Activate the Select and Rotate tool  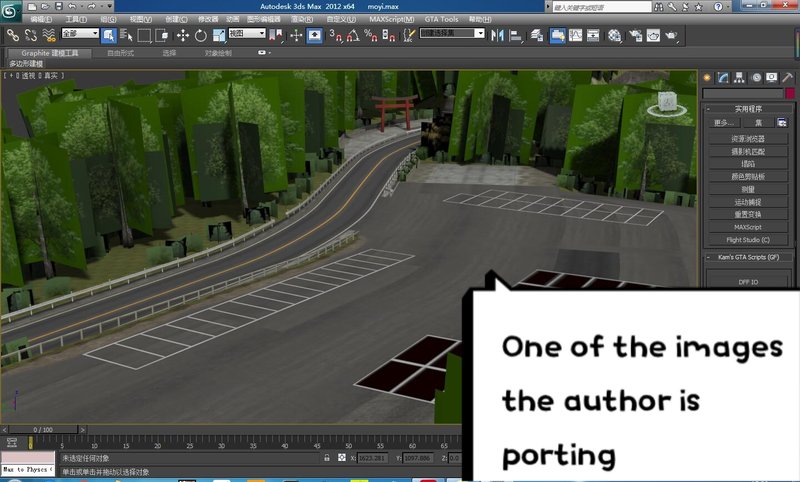201,35
